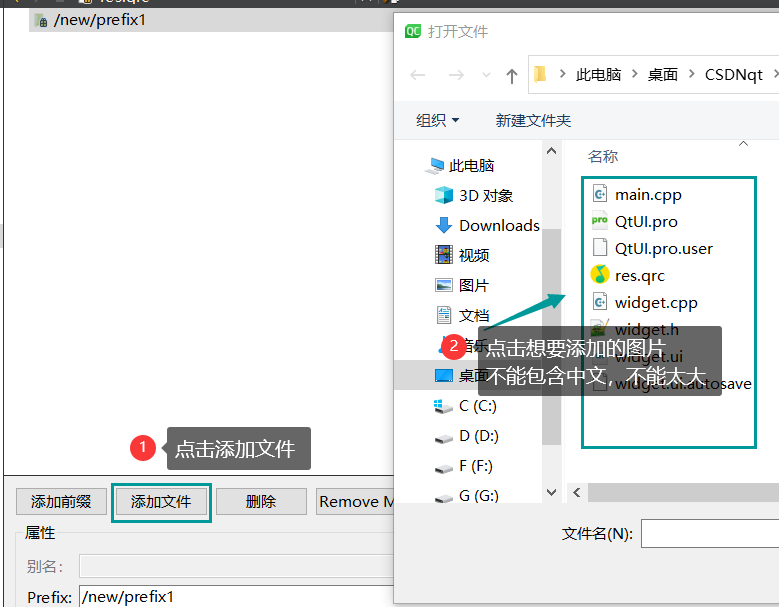Click the 添加前缀 button
This screenshot has height=607, width=779.
click(x=61, y=502)
